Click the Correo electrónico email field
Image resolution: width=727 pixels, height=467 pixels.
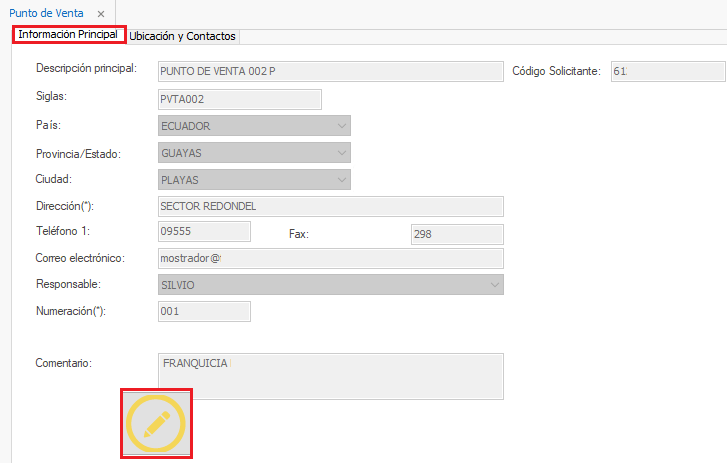pyautogui.click(x=330, y=258)
